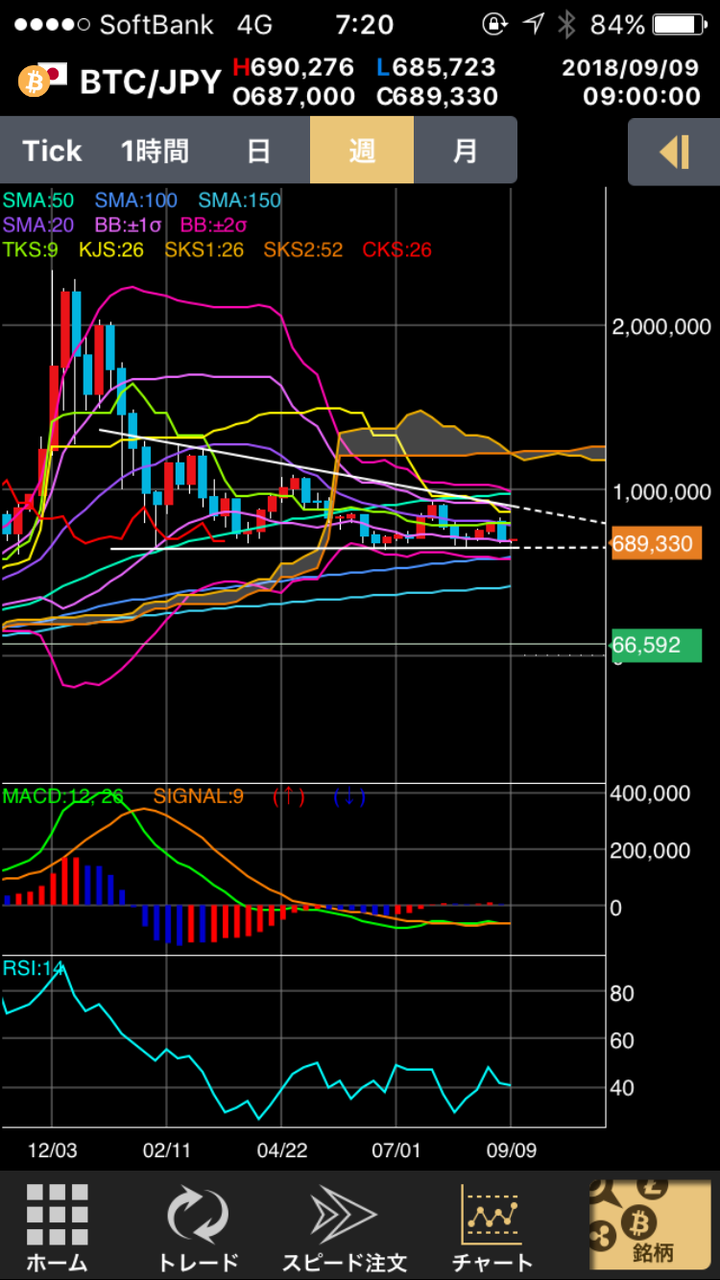Tap the battery status icon

[680, 25]
